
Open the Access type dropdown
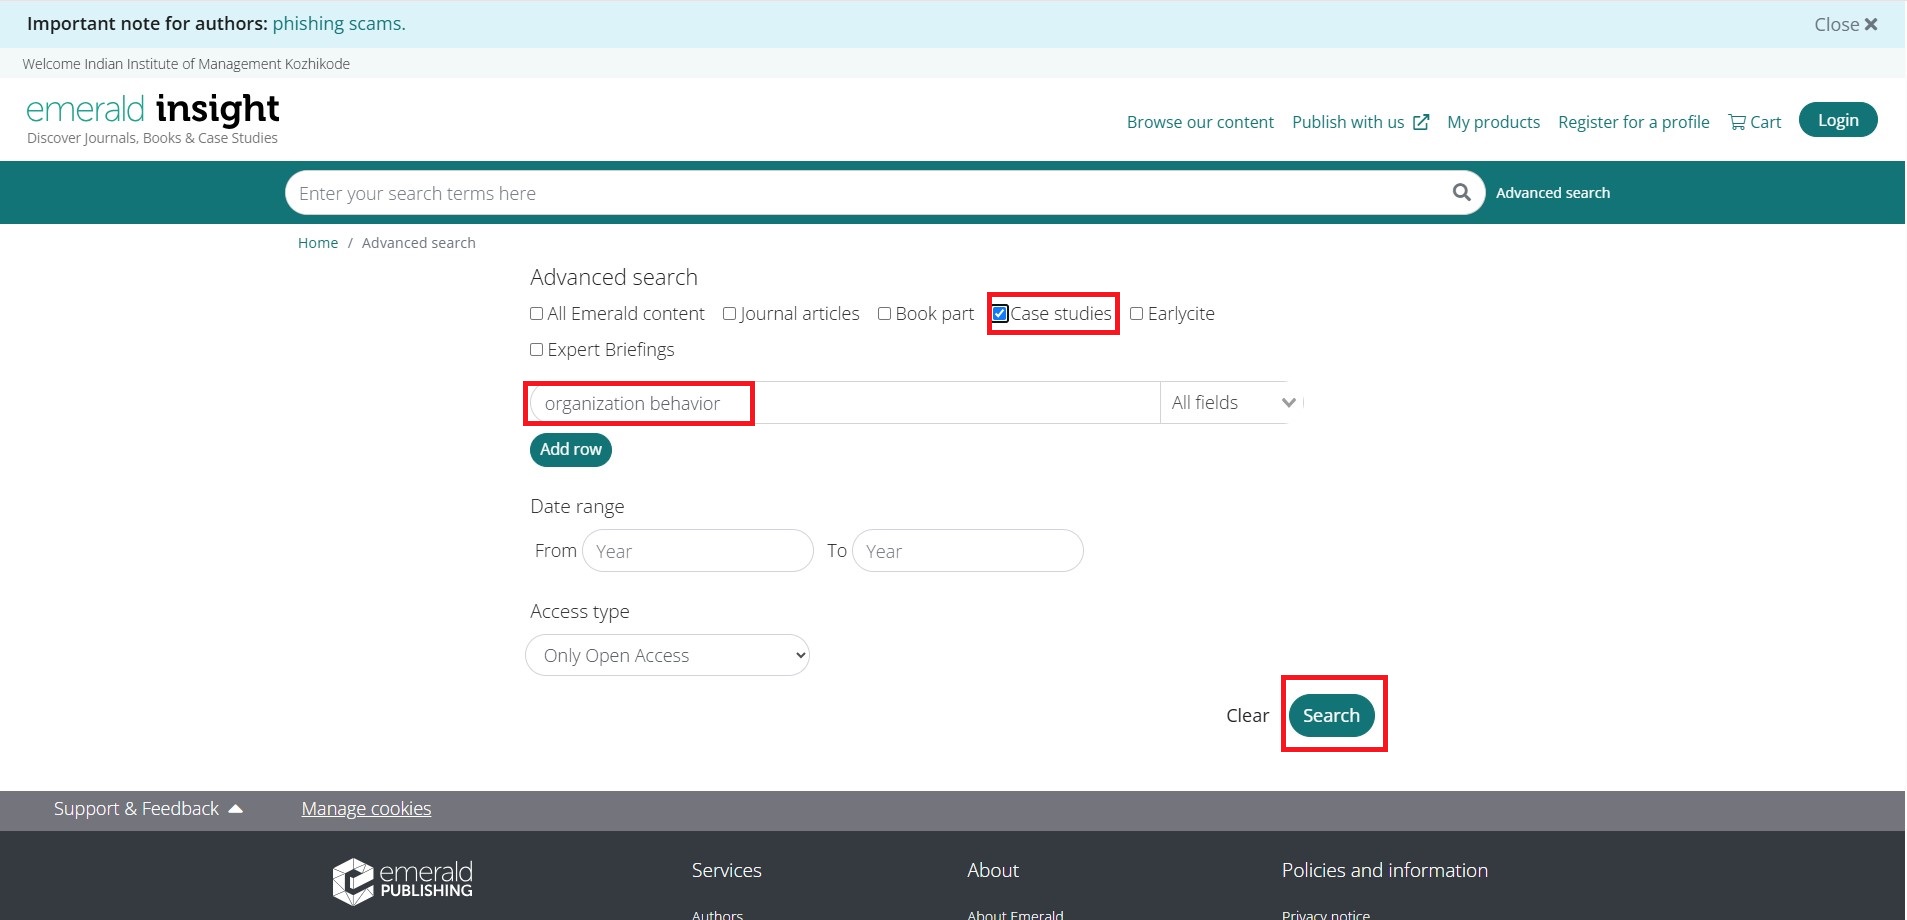(667, 656)
